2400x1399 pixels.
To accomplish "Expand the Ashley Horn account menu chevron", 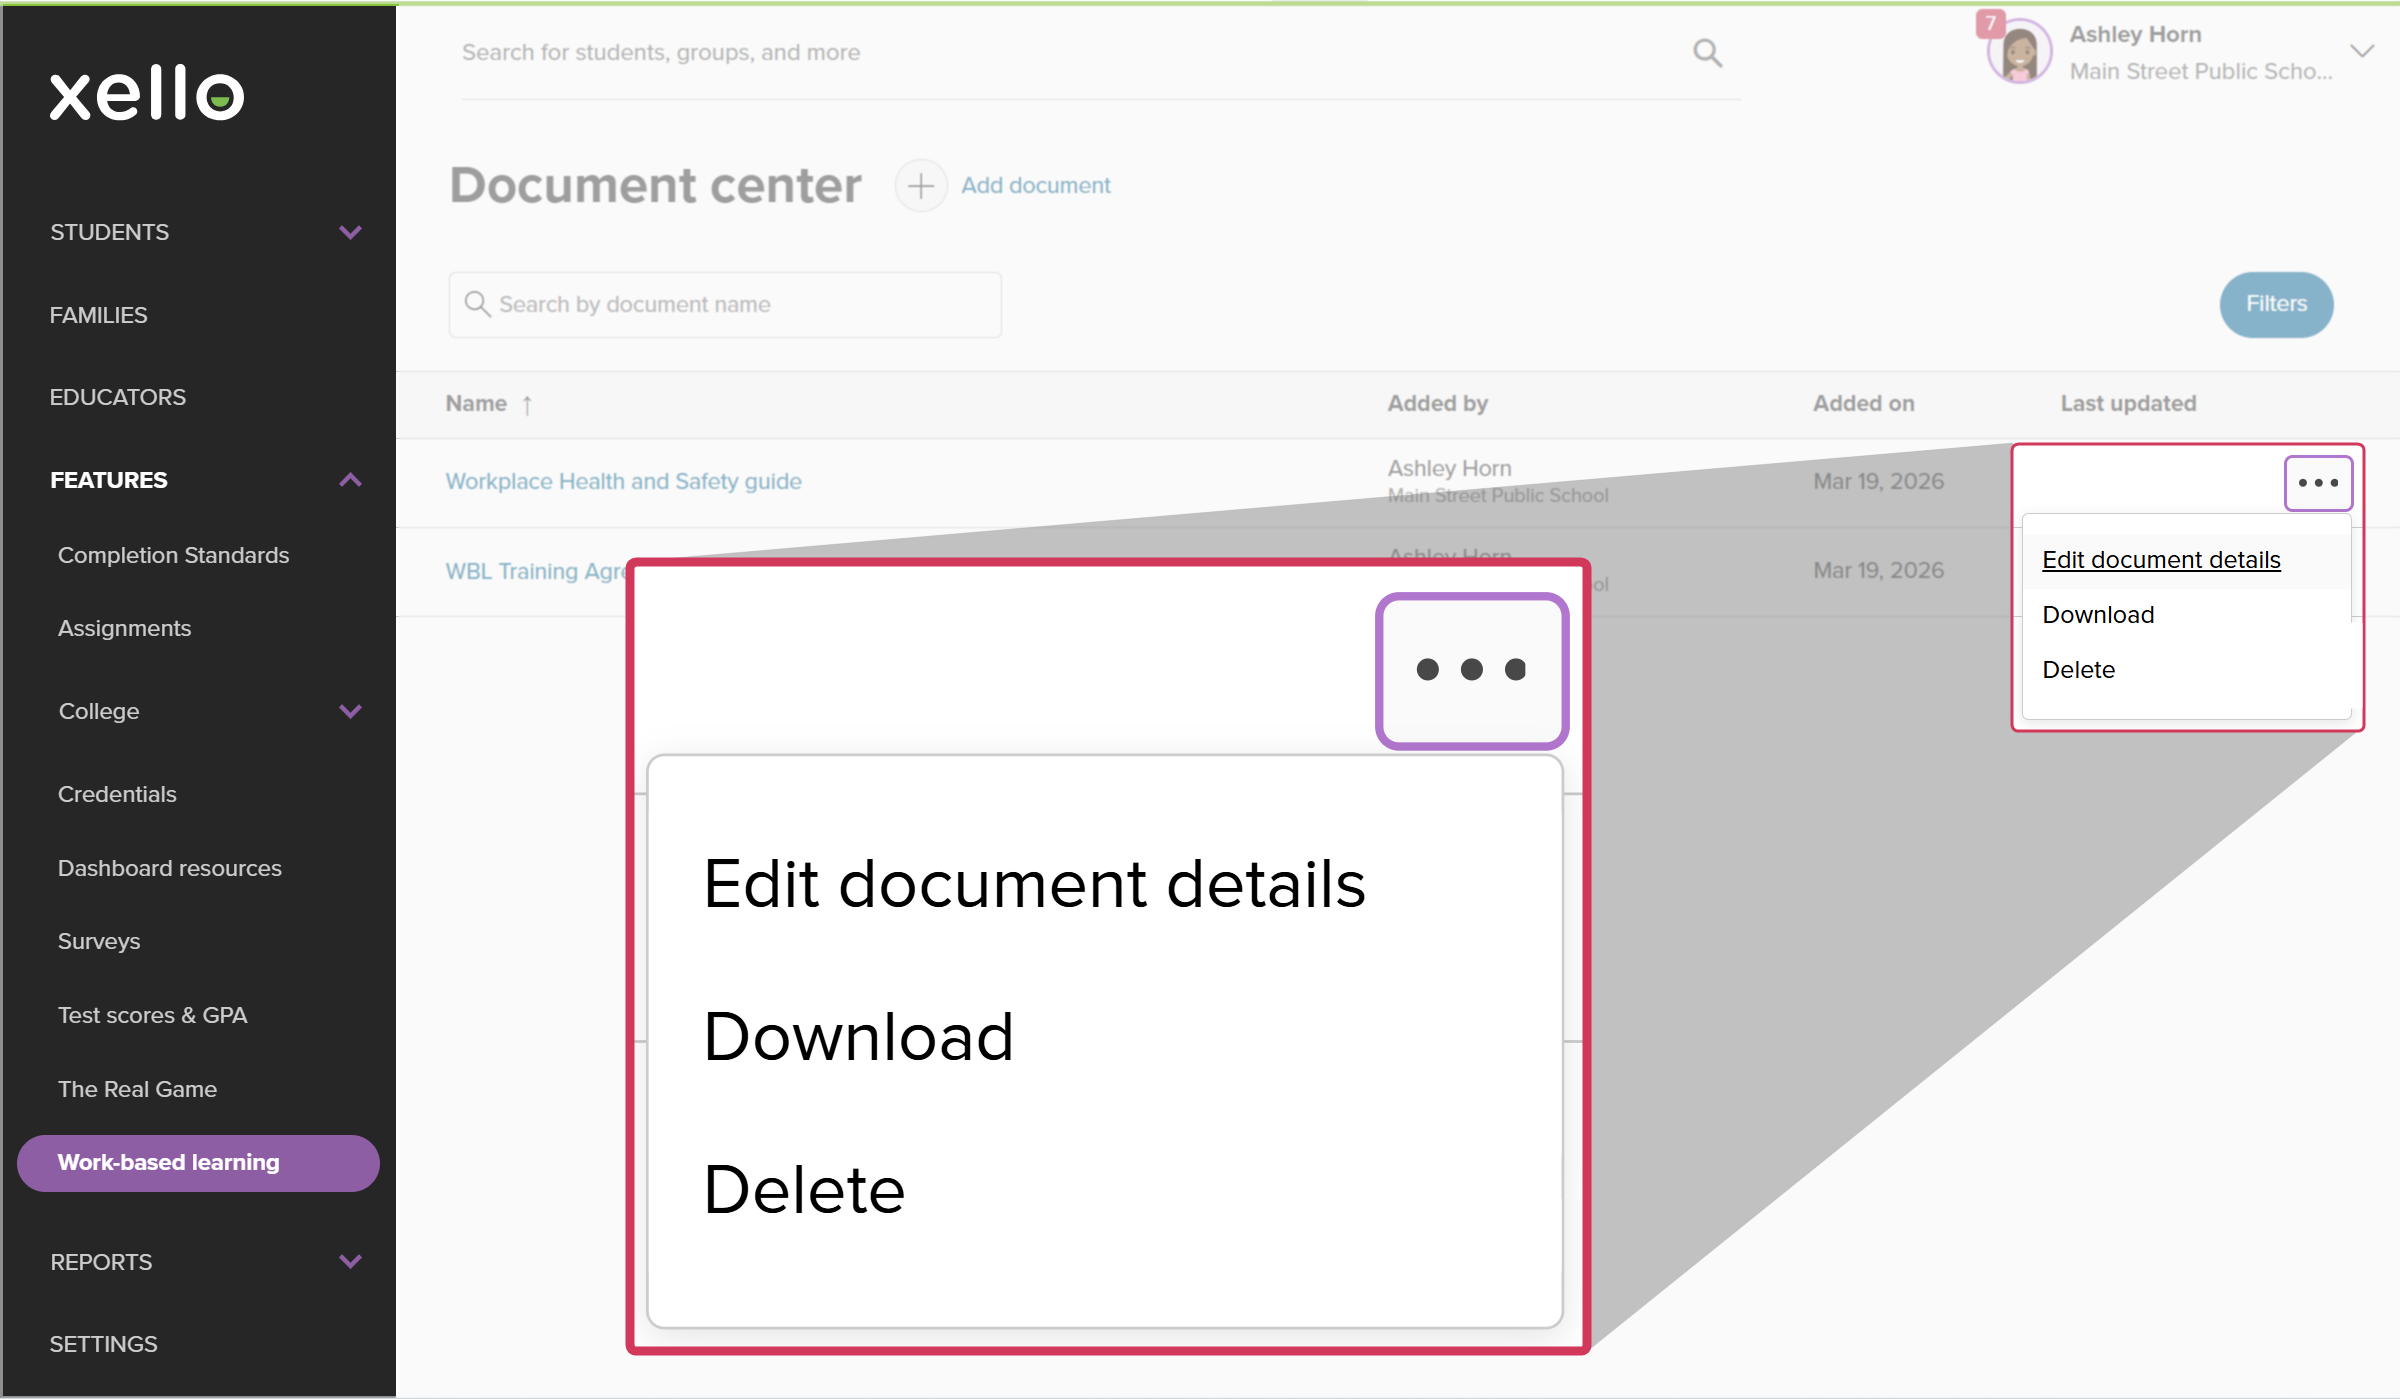I will (2362, 52).
